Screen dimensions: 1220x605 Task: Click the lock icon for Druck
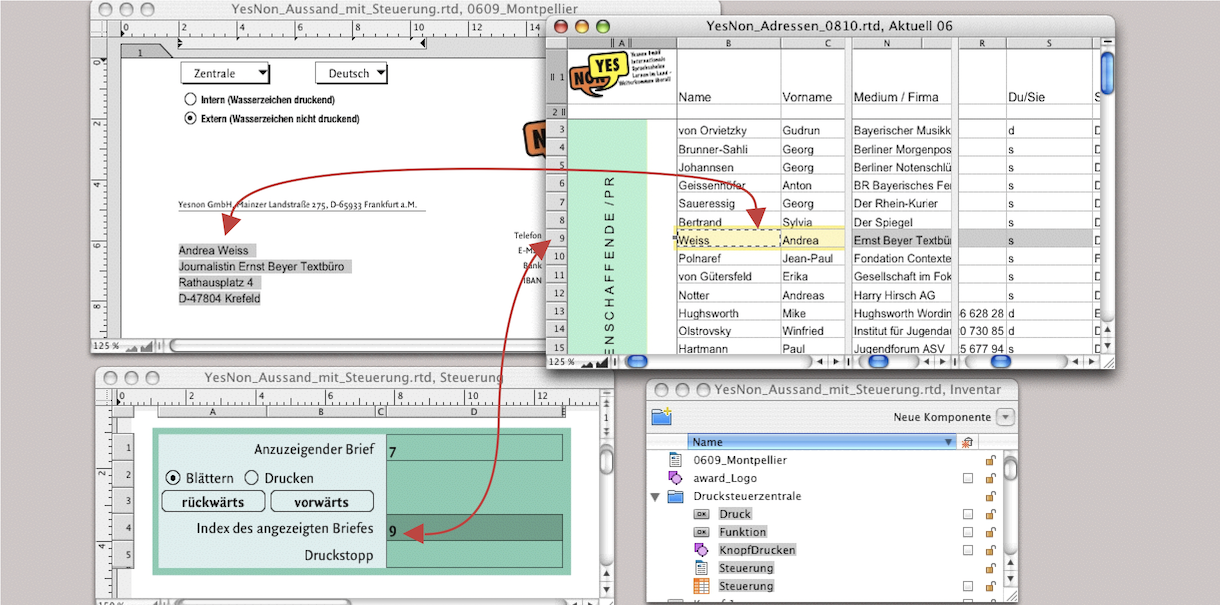click(991, 514)
